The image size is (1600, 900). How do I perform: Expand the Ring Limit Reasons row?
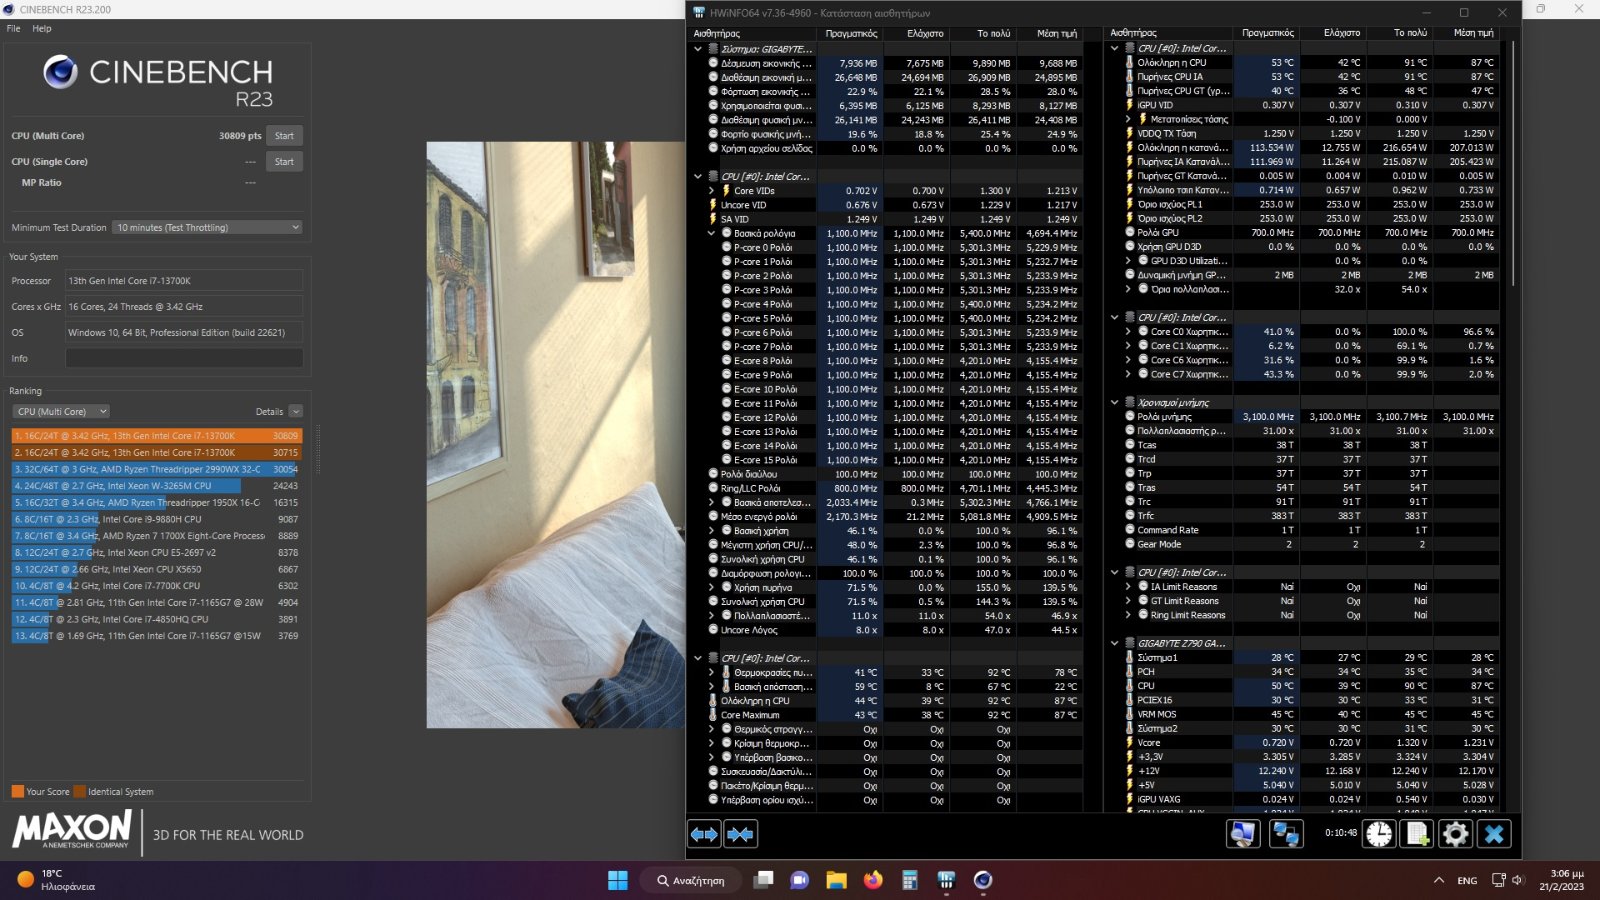[x=1128, y=615]
